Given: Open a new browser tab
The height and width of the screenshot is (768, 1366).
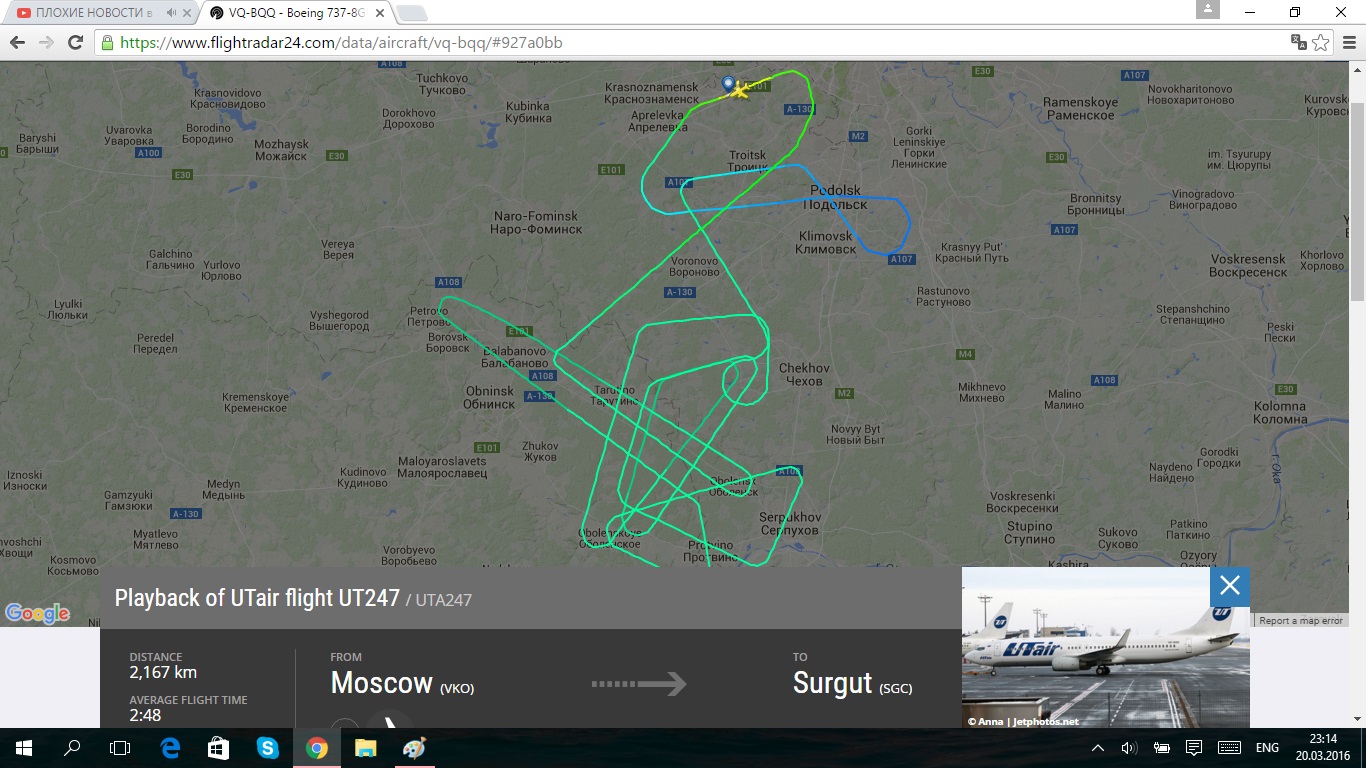Looking at the screenshot, I should pos(411,13).
